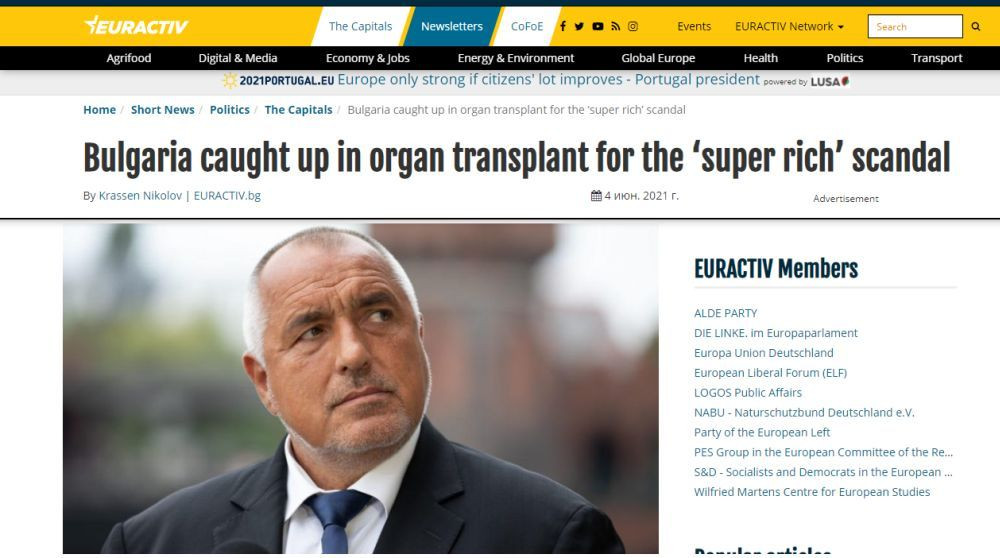
Task: Open the CoFoE tab
Action: tap(527, 26)
